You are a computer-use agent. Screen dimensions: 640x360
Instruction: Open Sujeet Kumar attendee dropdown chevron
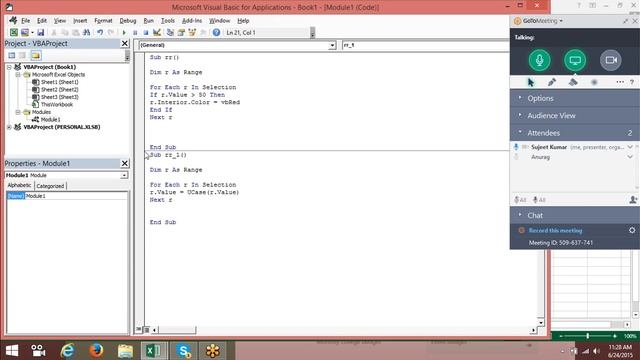(630, 147)
